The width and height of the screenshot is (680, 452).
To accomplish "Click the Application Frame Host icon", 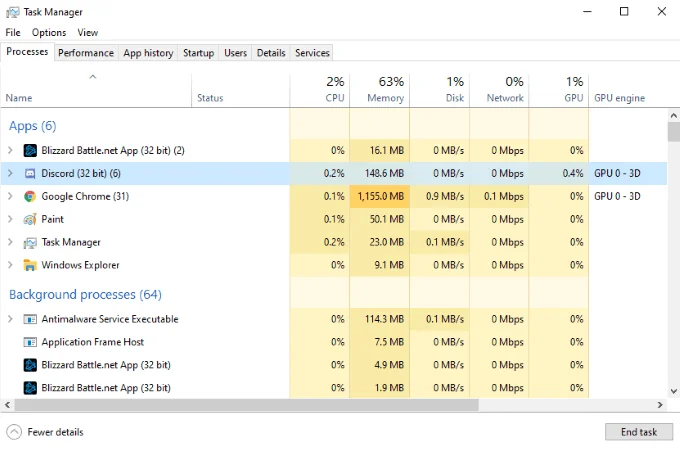I will point(30,342).
